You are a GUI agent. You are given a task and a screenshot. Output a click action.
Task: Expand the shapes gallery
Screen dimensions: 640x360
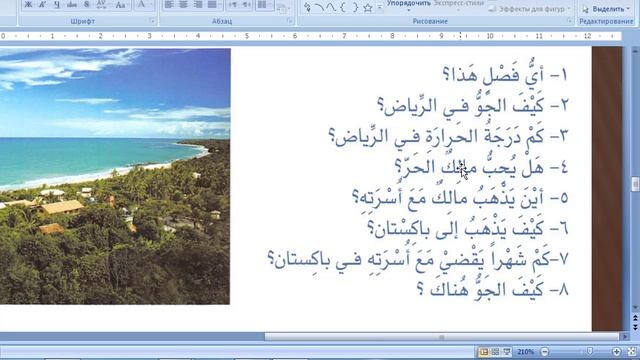(380, 7)
